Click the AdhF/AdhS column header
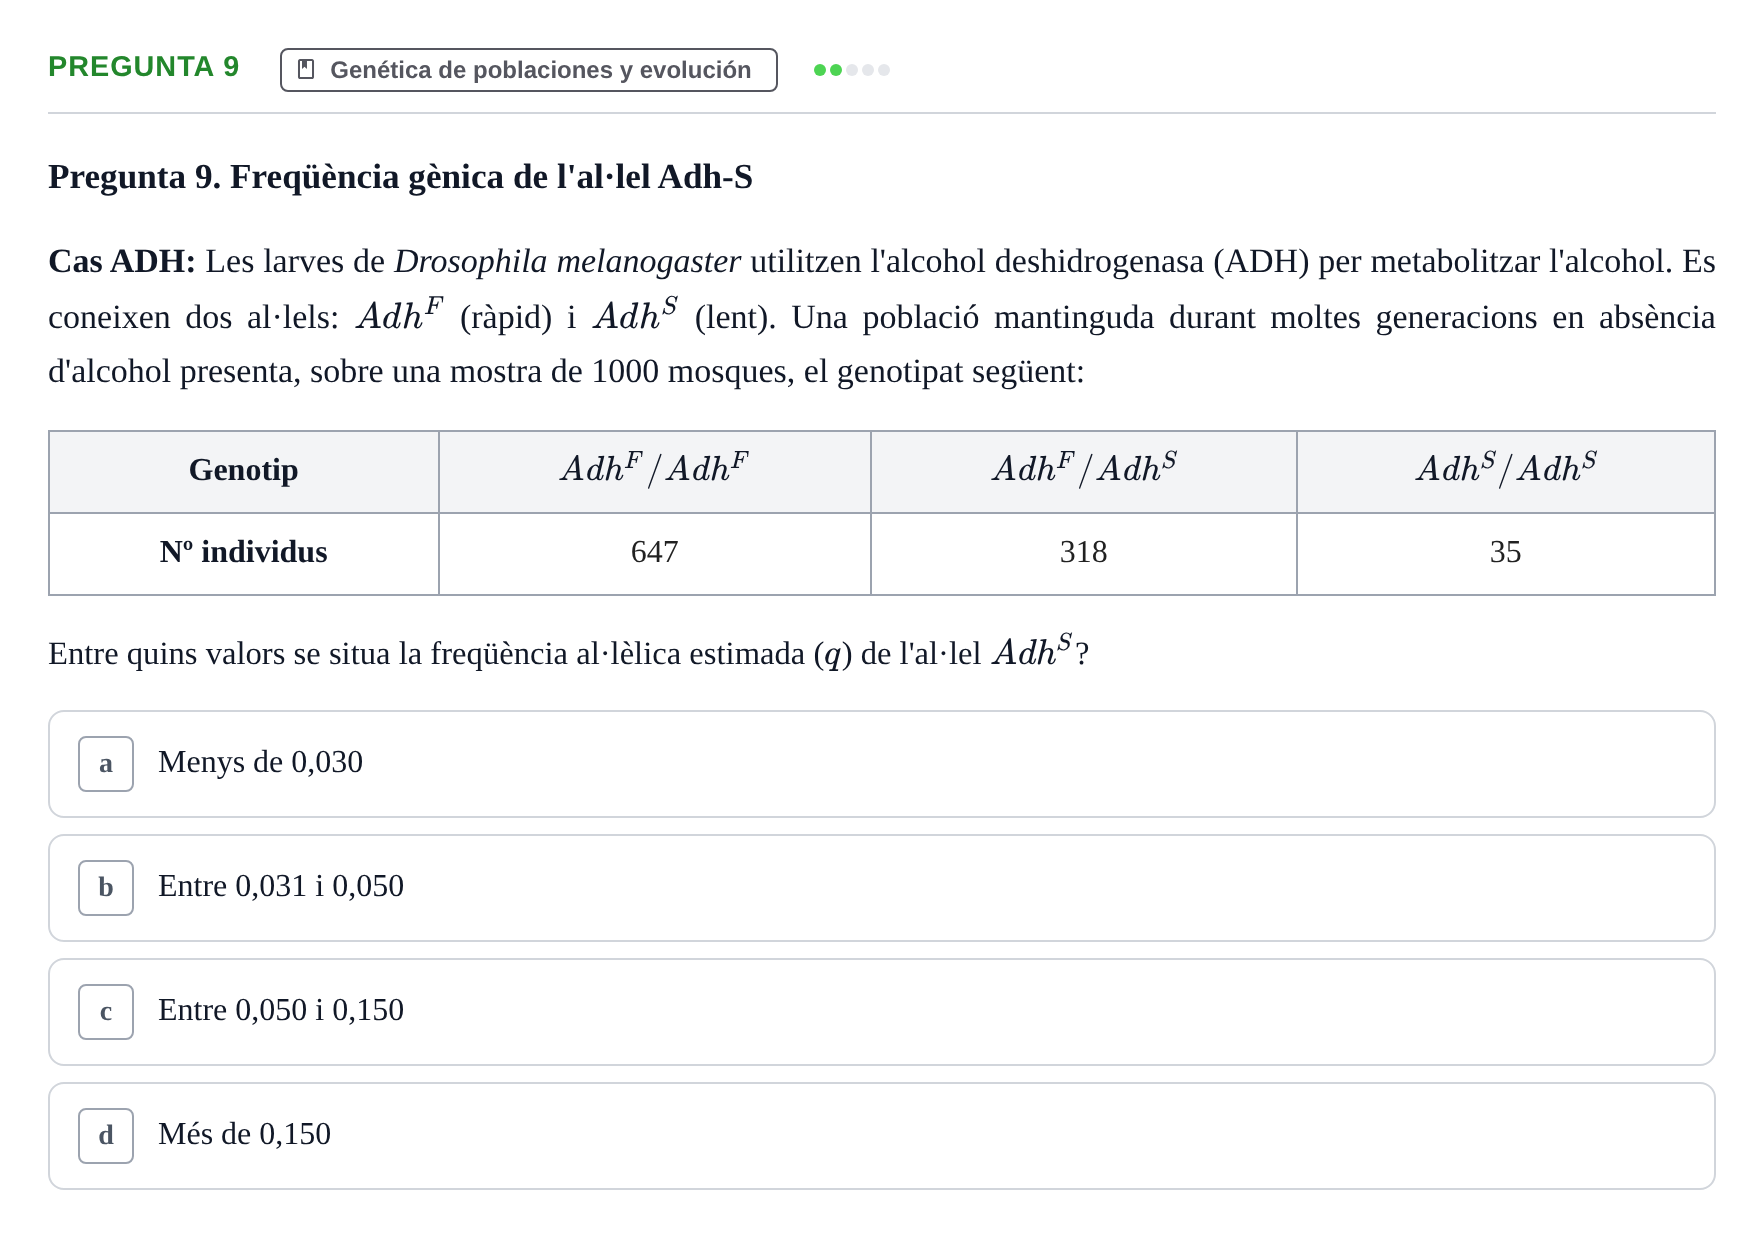 [1083, 471]
